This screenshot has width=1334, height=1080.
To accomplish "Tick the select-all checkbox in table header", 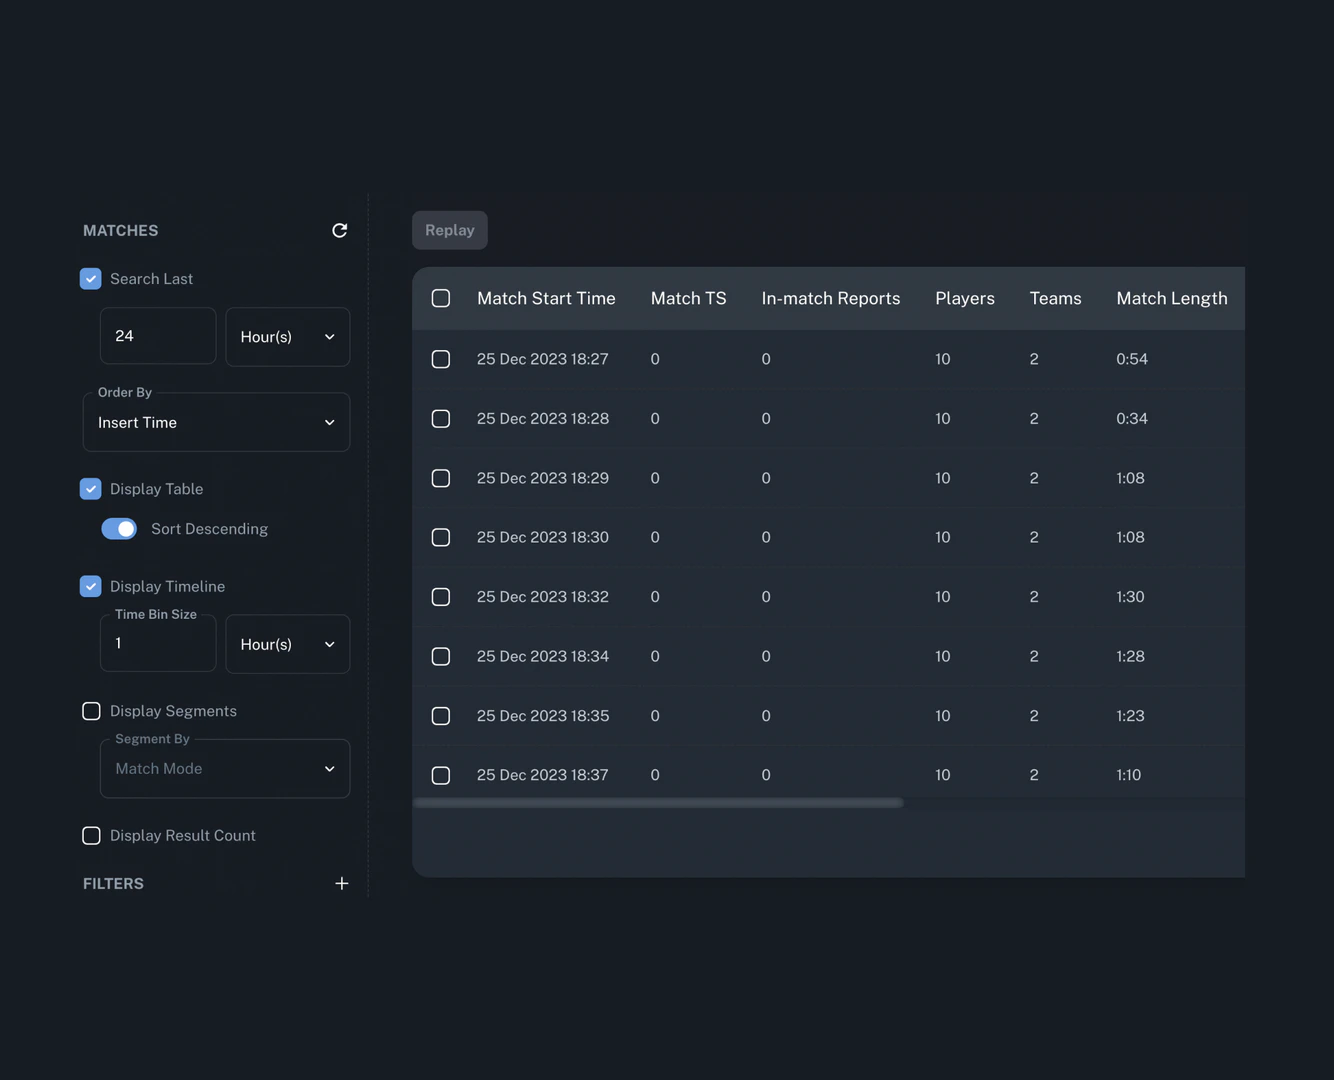I will tap(441, 299).
